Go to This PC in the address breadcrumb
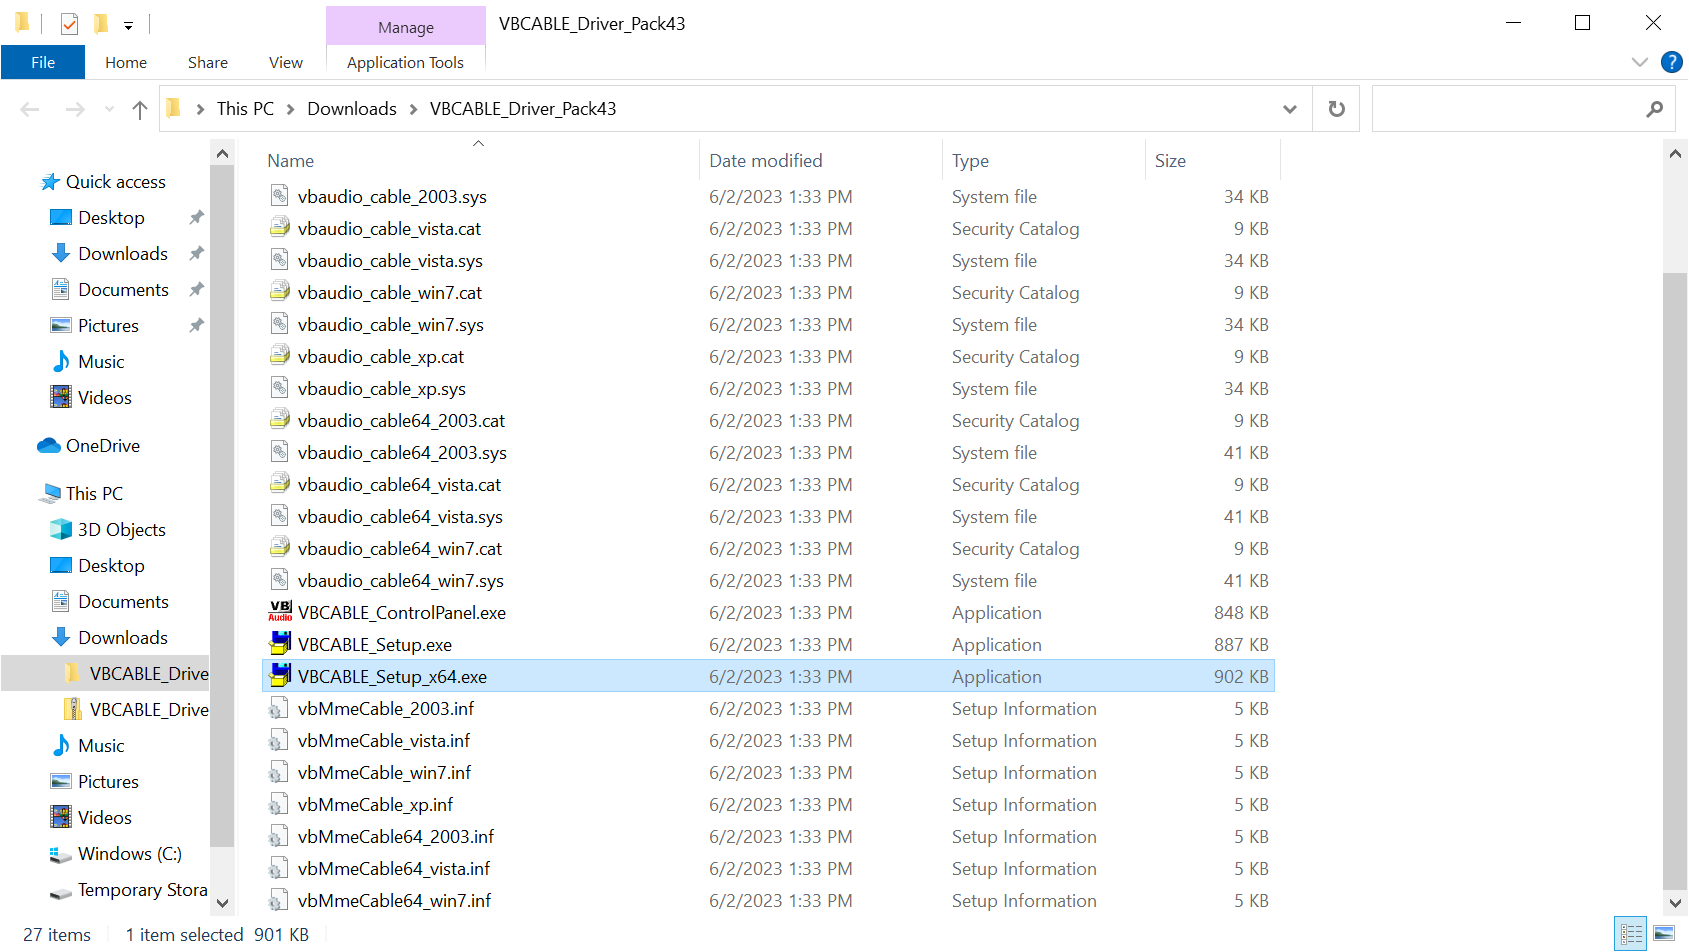 point(245,109)
